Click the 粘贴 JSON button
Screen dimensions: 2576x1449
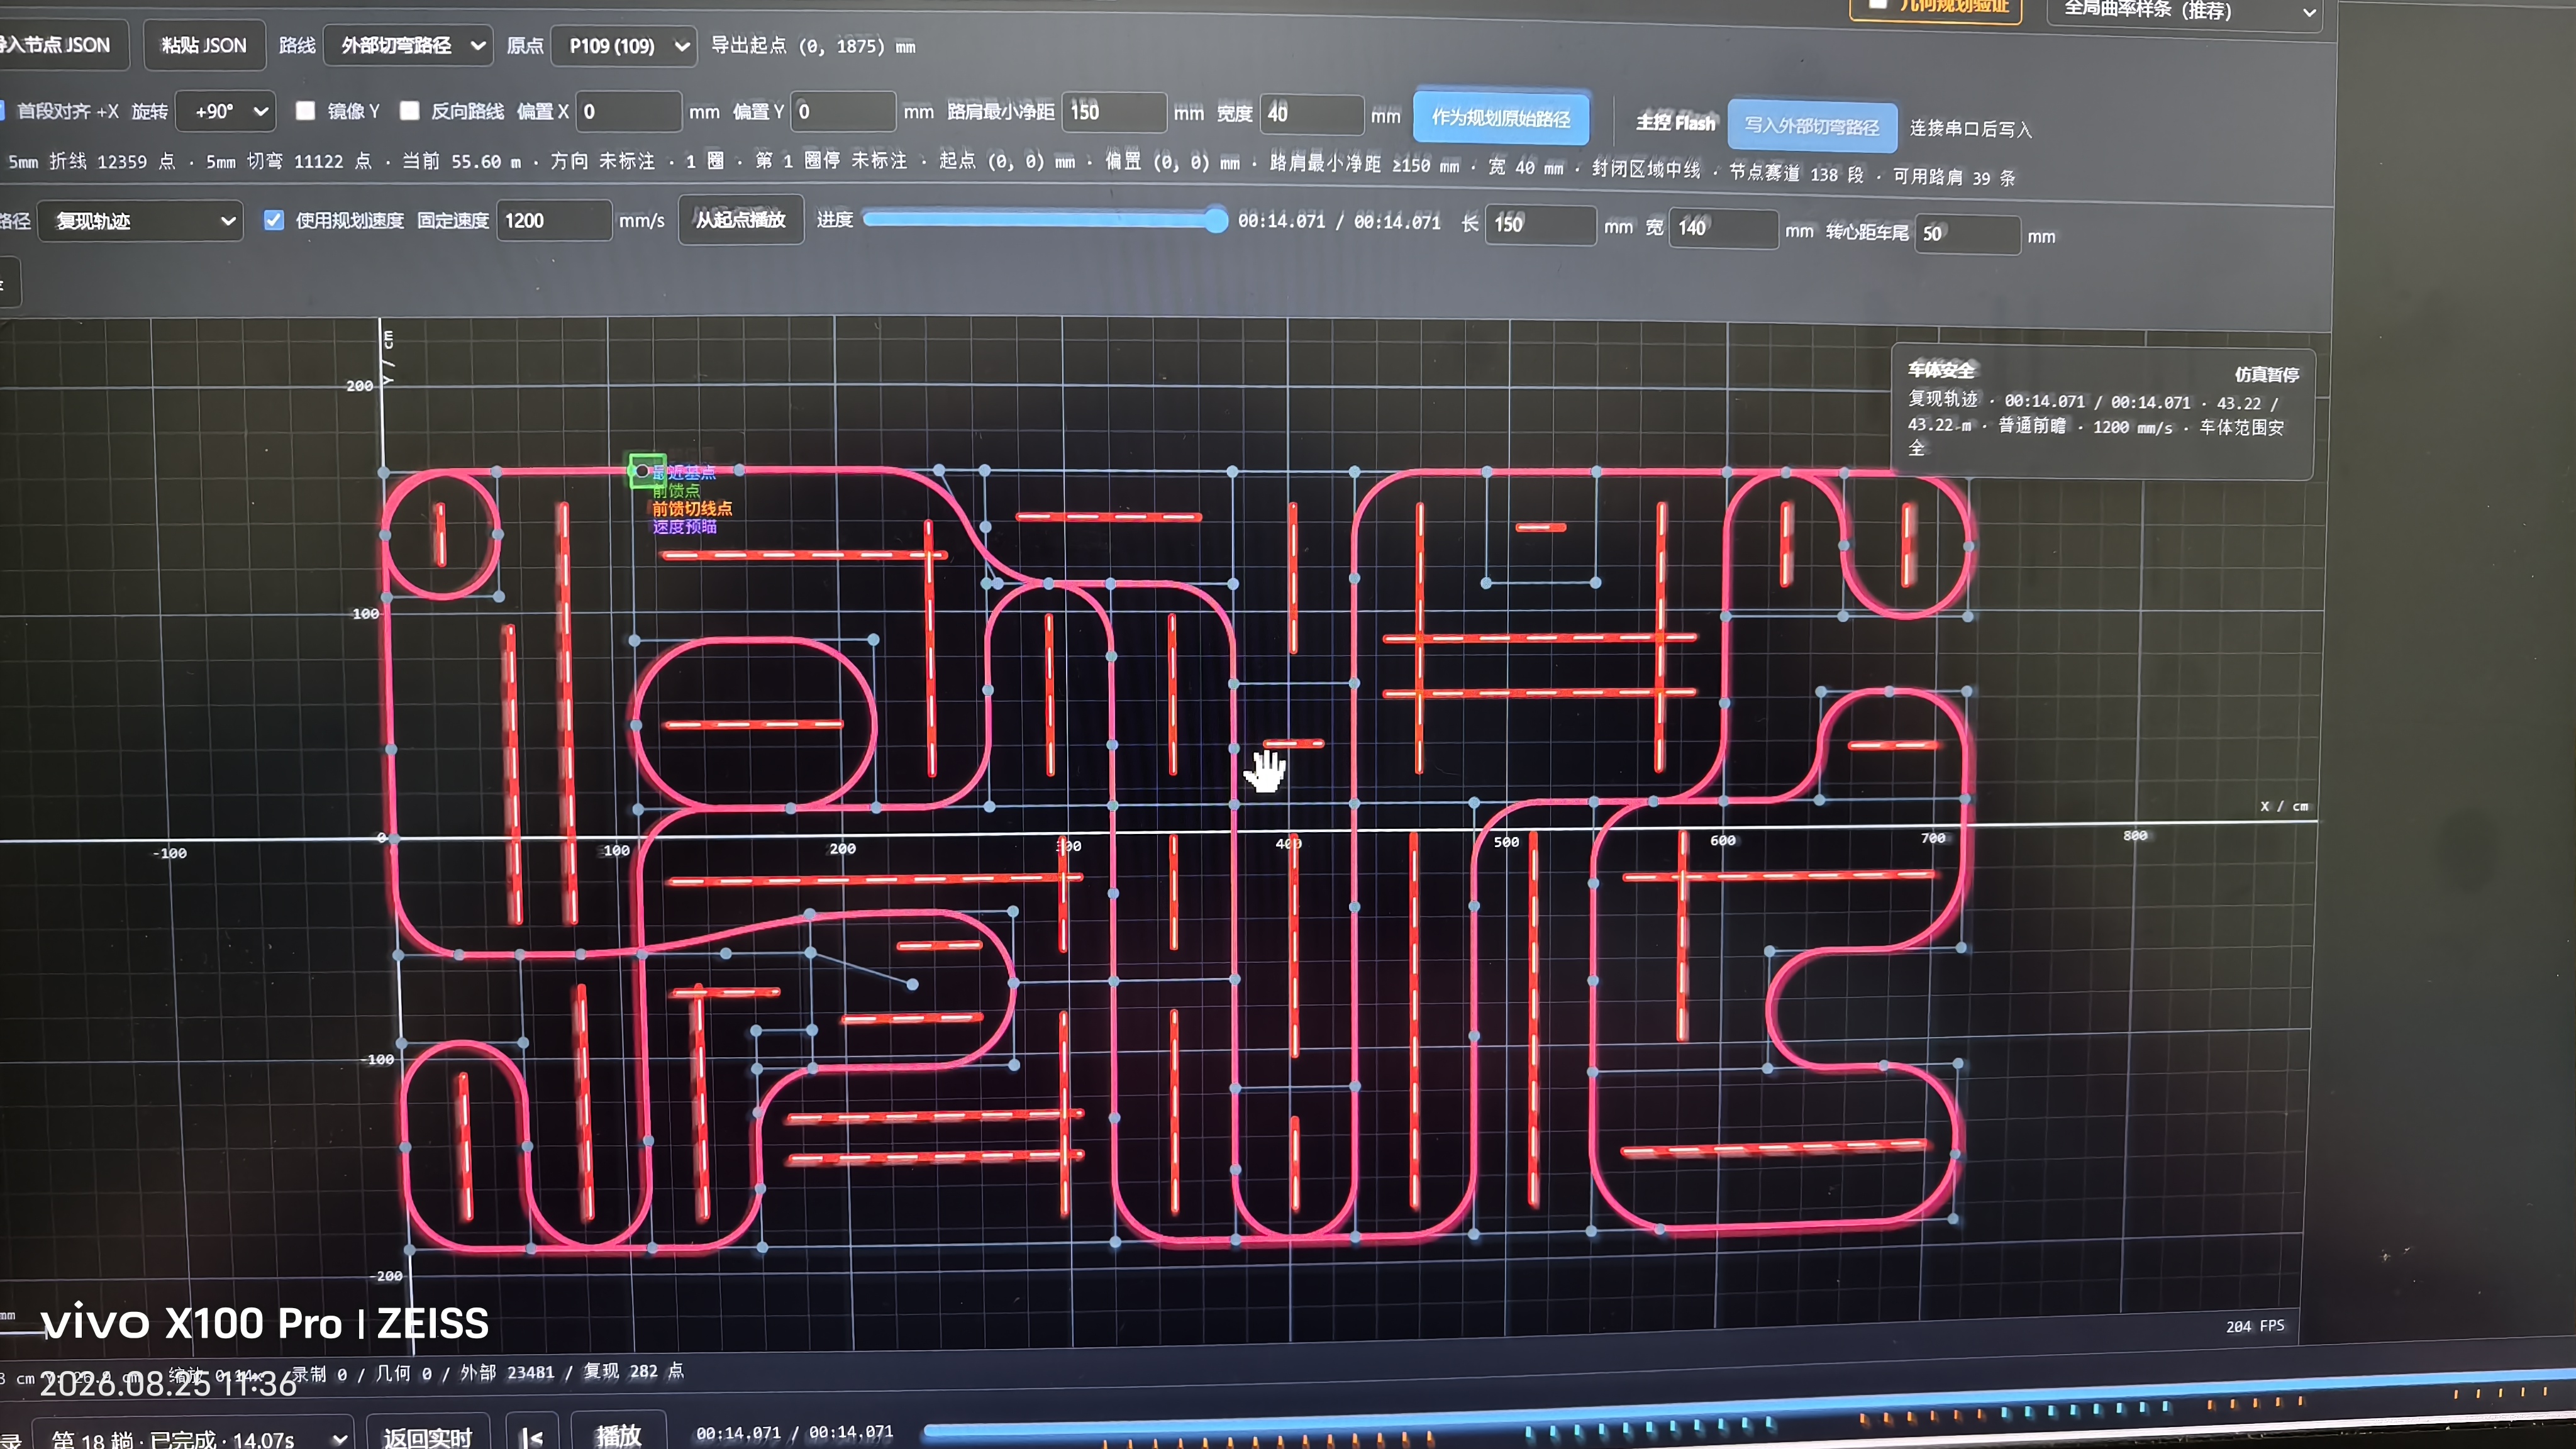tap(204, 45)
